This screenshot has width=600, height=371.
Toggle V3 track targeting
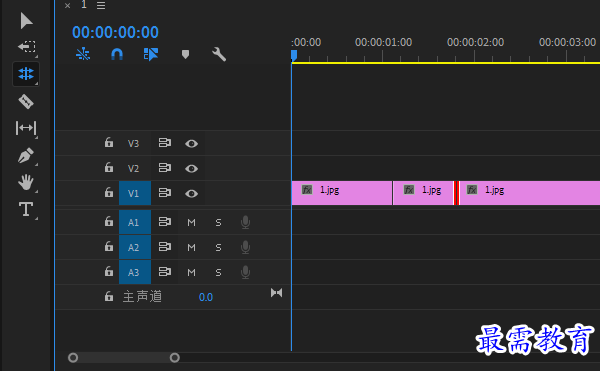[134, 143]
